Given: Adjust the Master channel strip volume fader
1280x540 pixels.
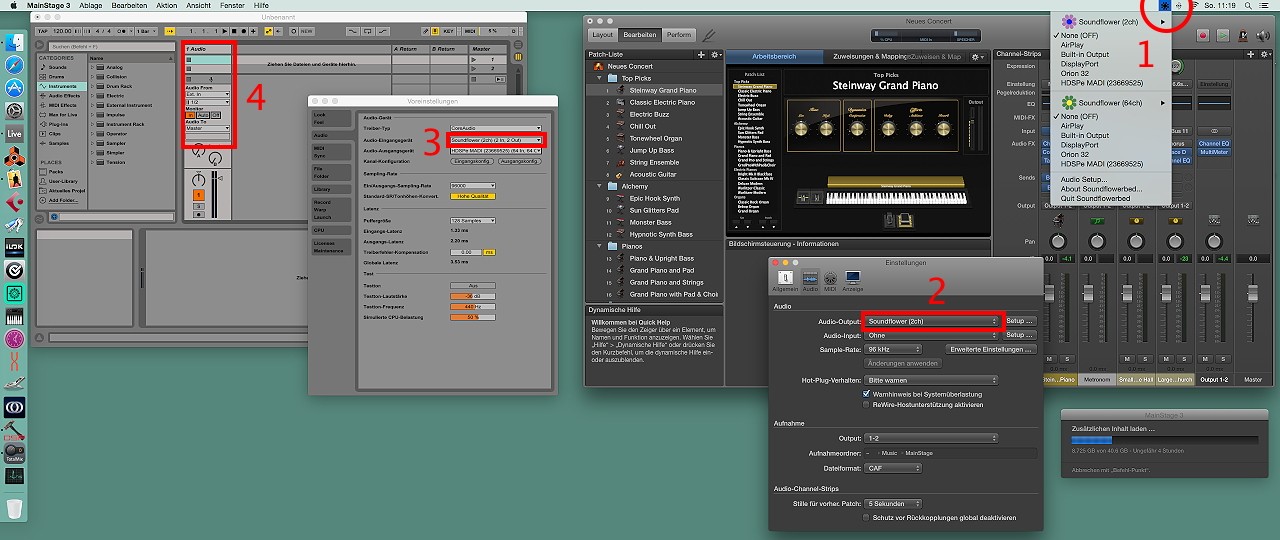Looking at the screenshot, I should [x=1252, y=295].
